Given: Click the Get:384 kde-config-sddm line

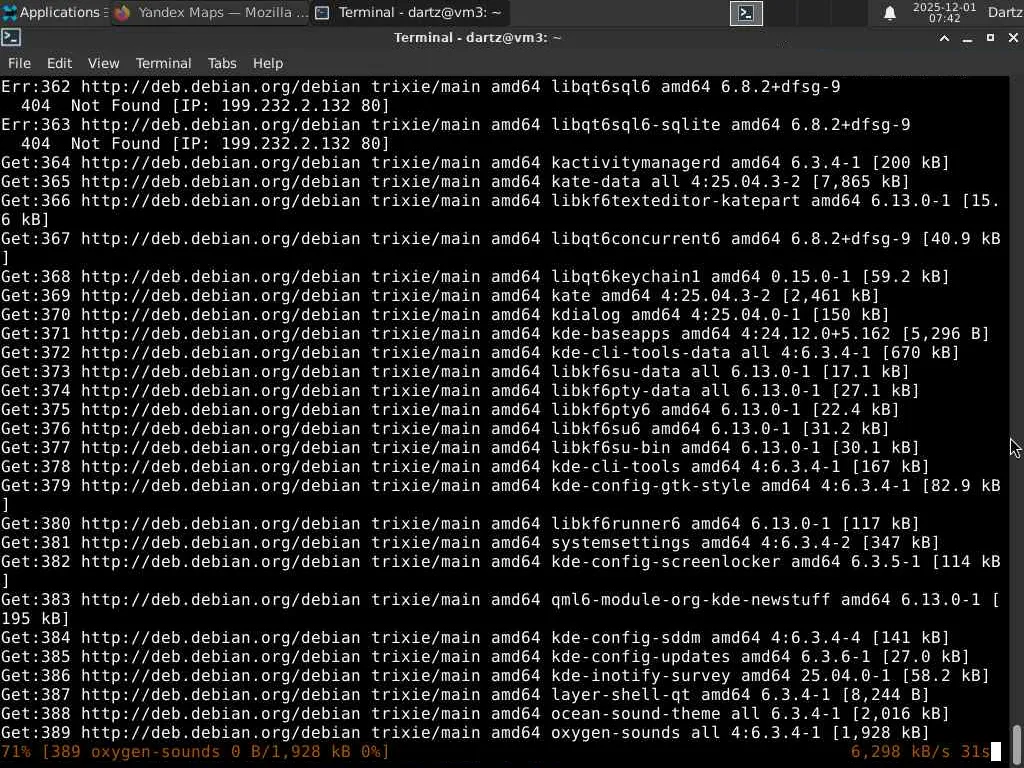Looking at the screenshot, I should 475,637.
